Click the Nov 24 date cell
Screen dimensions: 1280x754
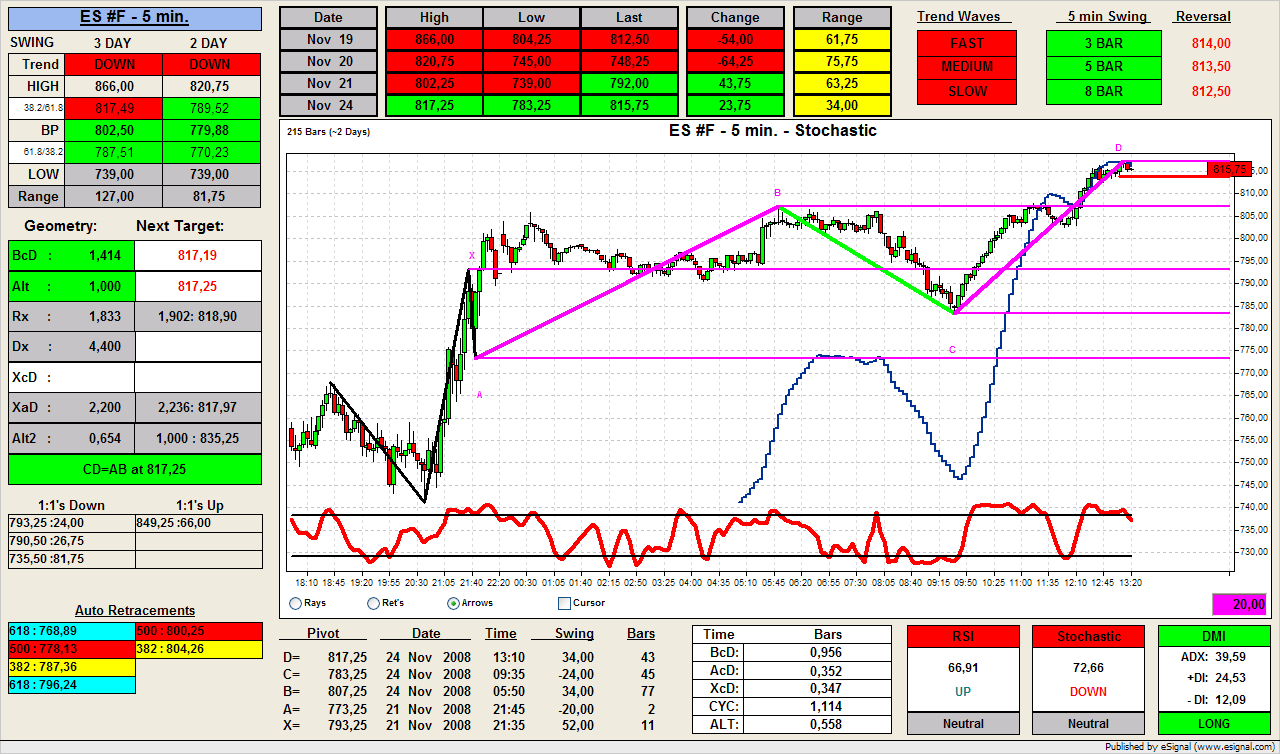328,105
